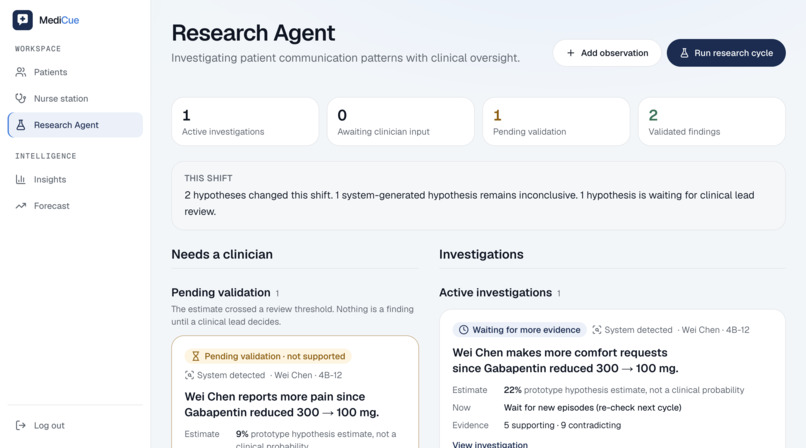Open the Forecast section

(x=75, y=206)
